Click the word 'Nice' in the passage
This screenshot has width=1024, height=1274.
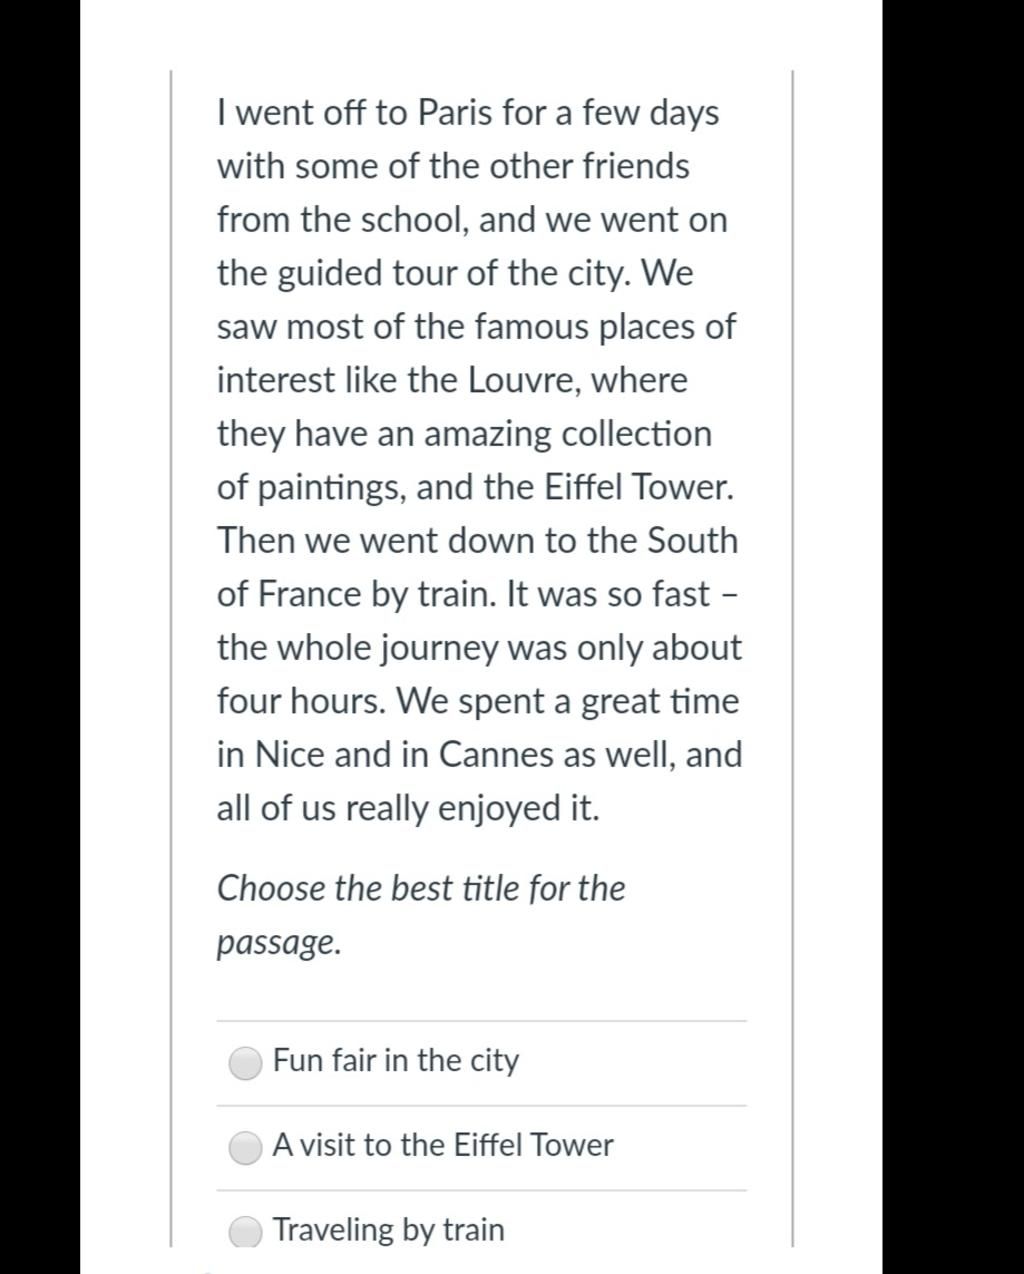click(x=290, y=754)
